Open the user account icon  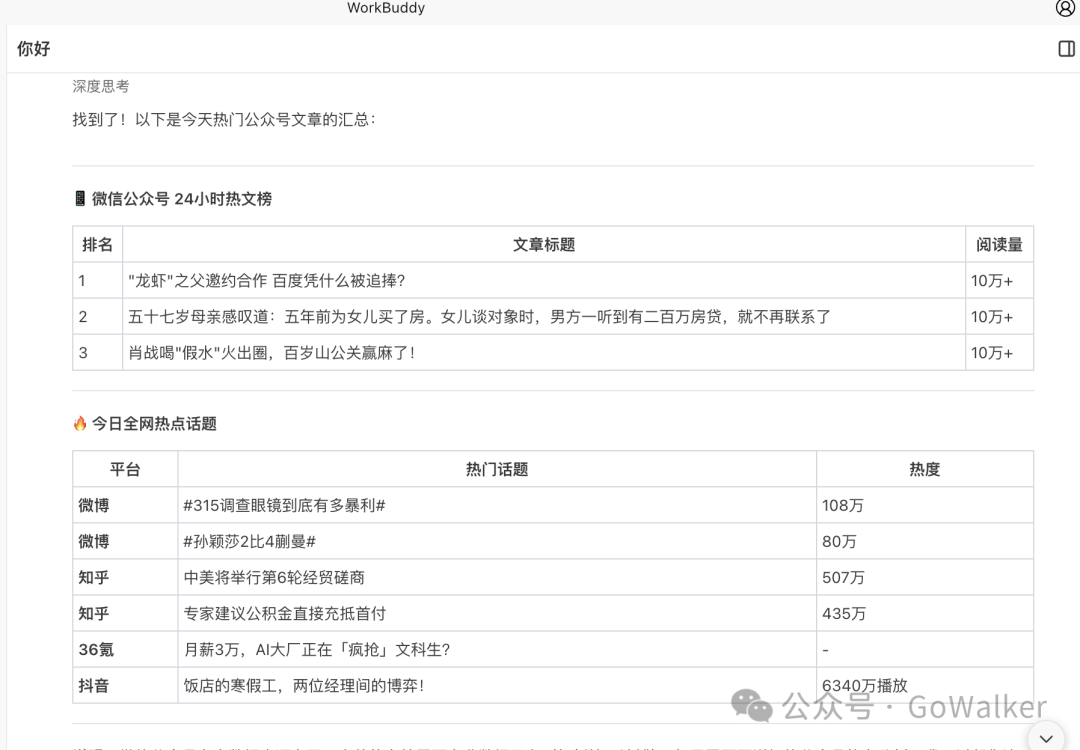point(1062,8)
